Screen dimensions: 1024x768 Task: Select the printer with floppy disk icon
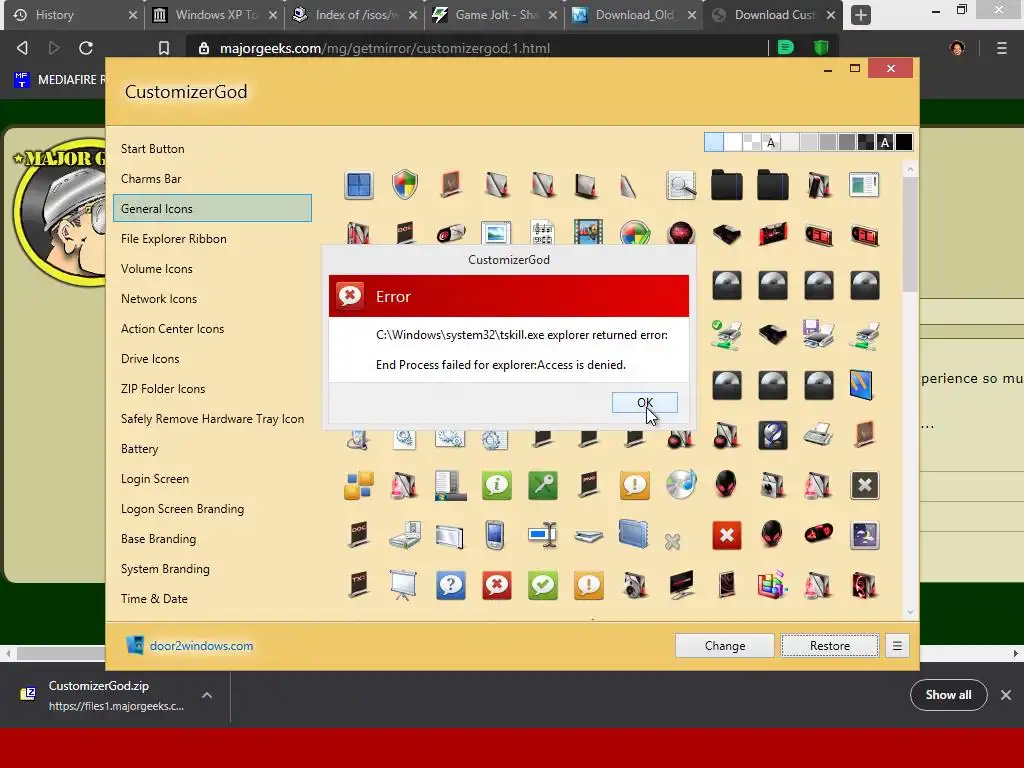tap(818, 334)
